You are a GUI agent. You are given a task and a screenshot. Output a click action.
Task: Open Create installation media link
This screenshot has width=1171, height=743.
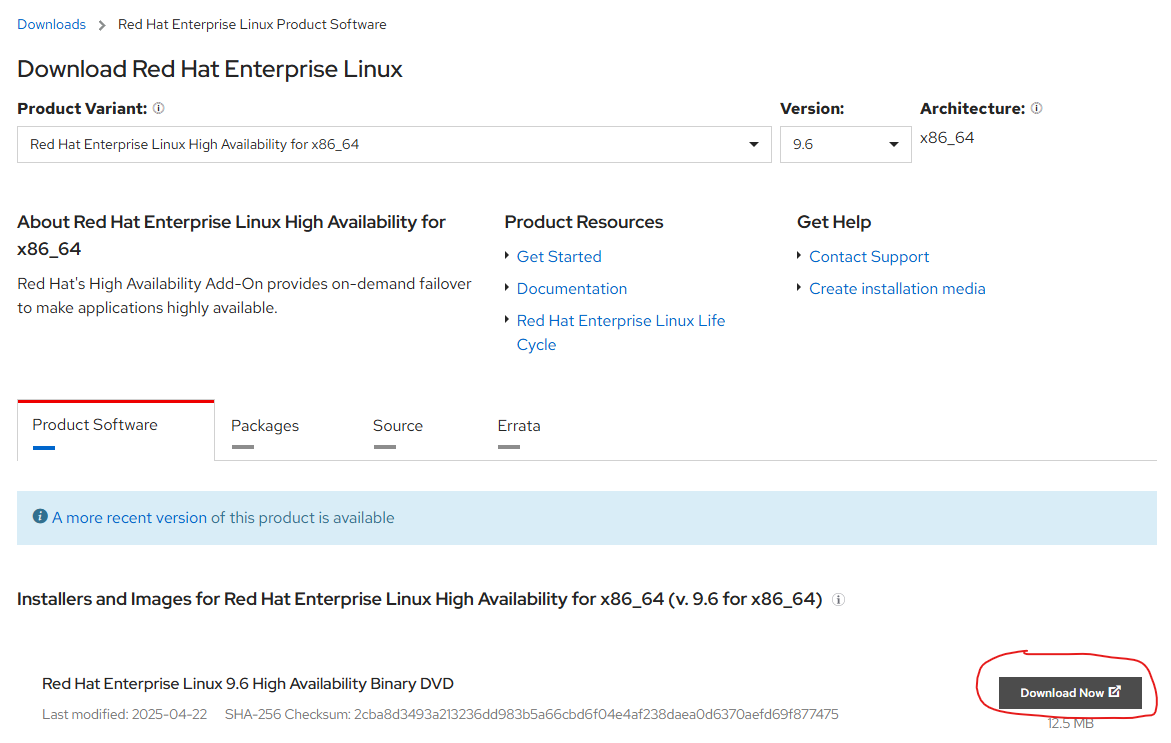point(897,289)
